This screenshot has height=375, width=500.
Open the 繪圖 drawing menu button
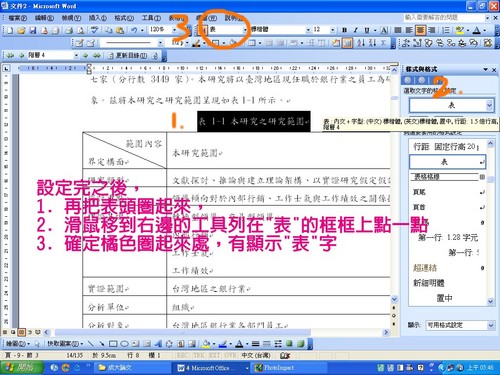18,343
